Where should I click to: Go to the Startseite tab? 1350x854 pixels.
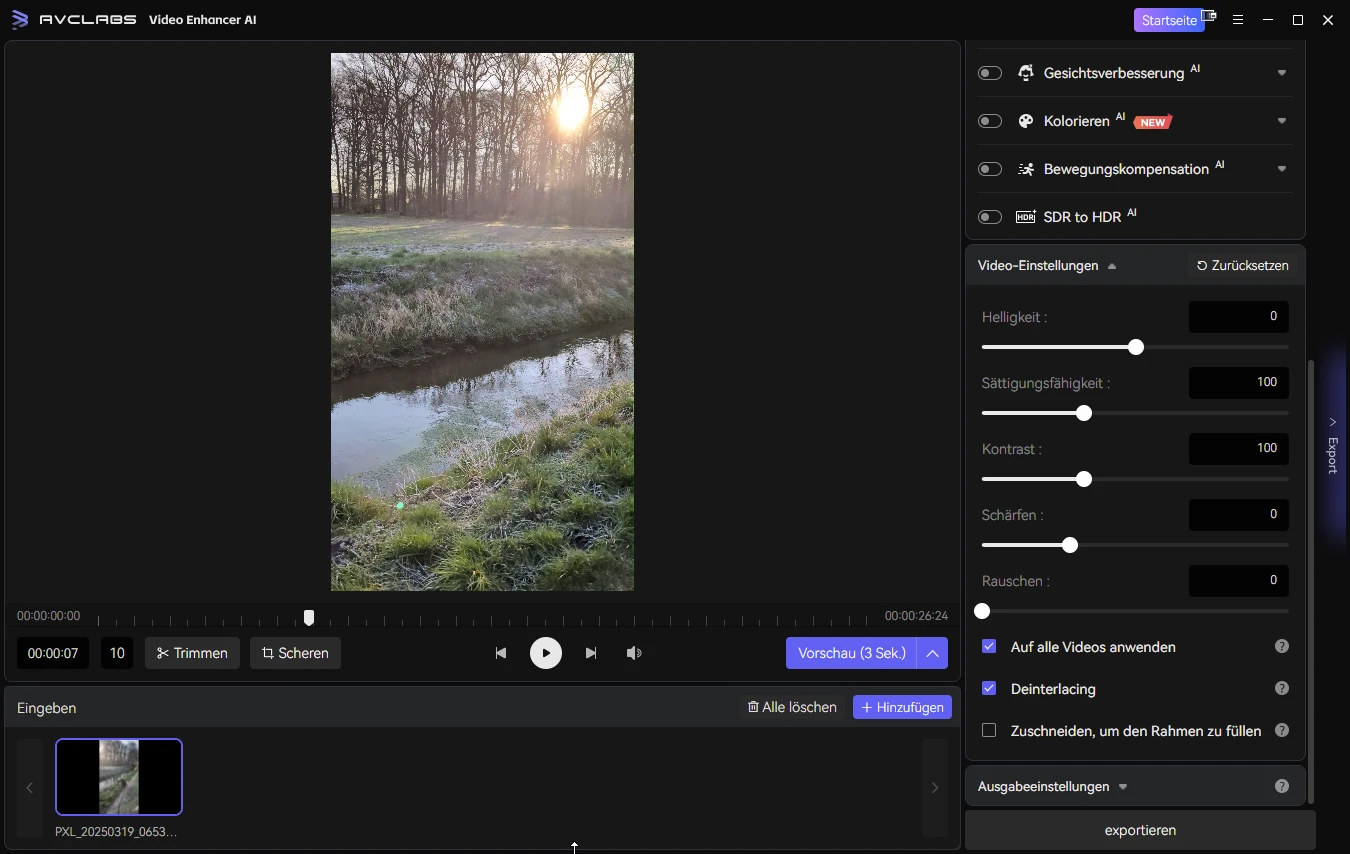coord(1168,20)
